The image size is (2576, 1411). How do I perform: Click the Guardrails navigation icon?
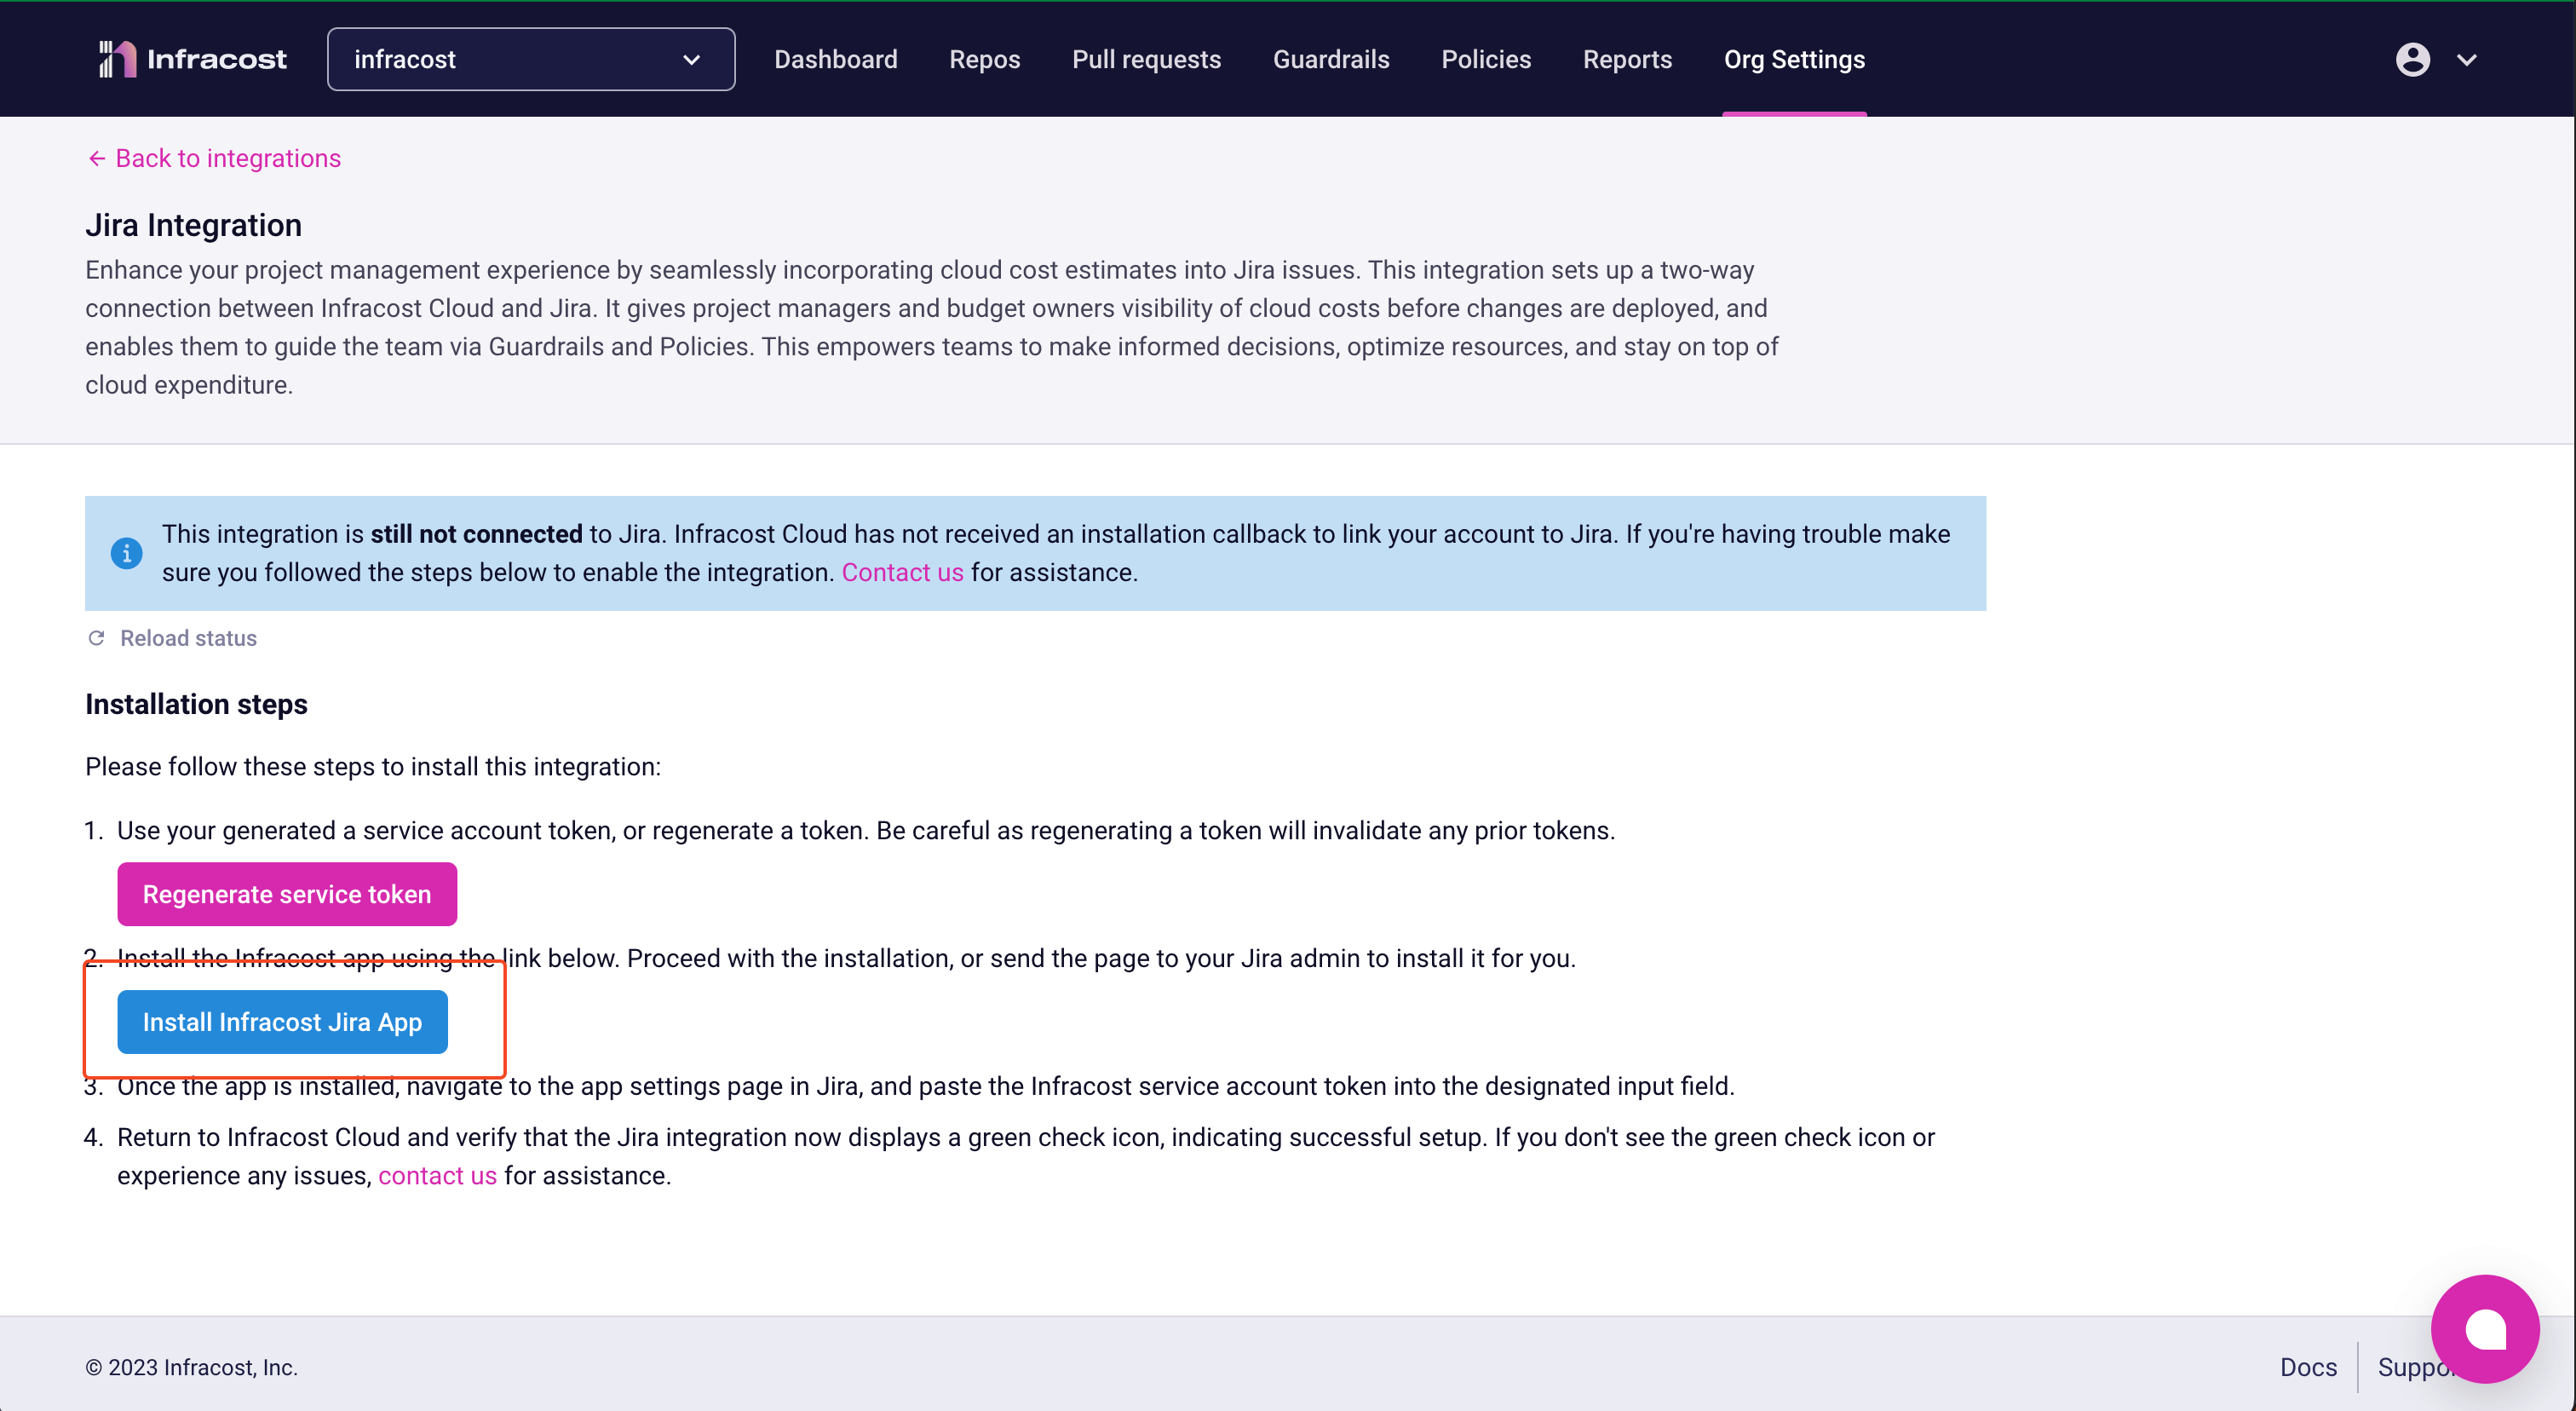click(x=1331, y=59)
